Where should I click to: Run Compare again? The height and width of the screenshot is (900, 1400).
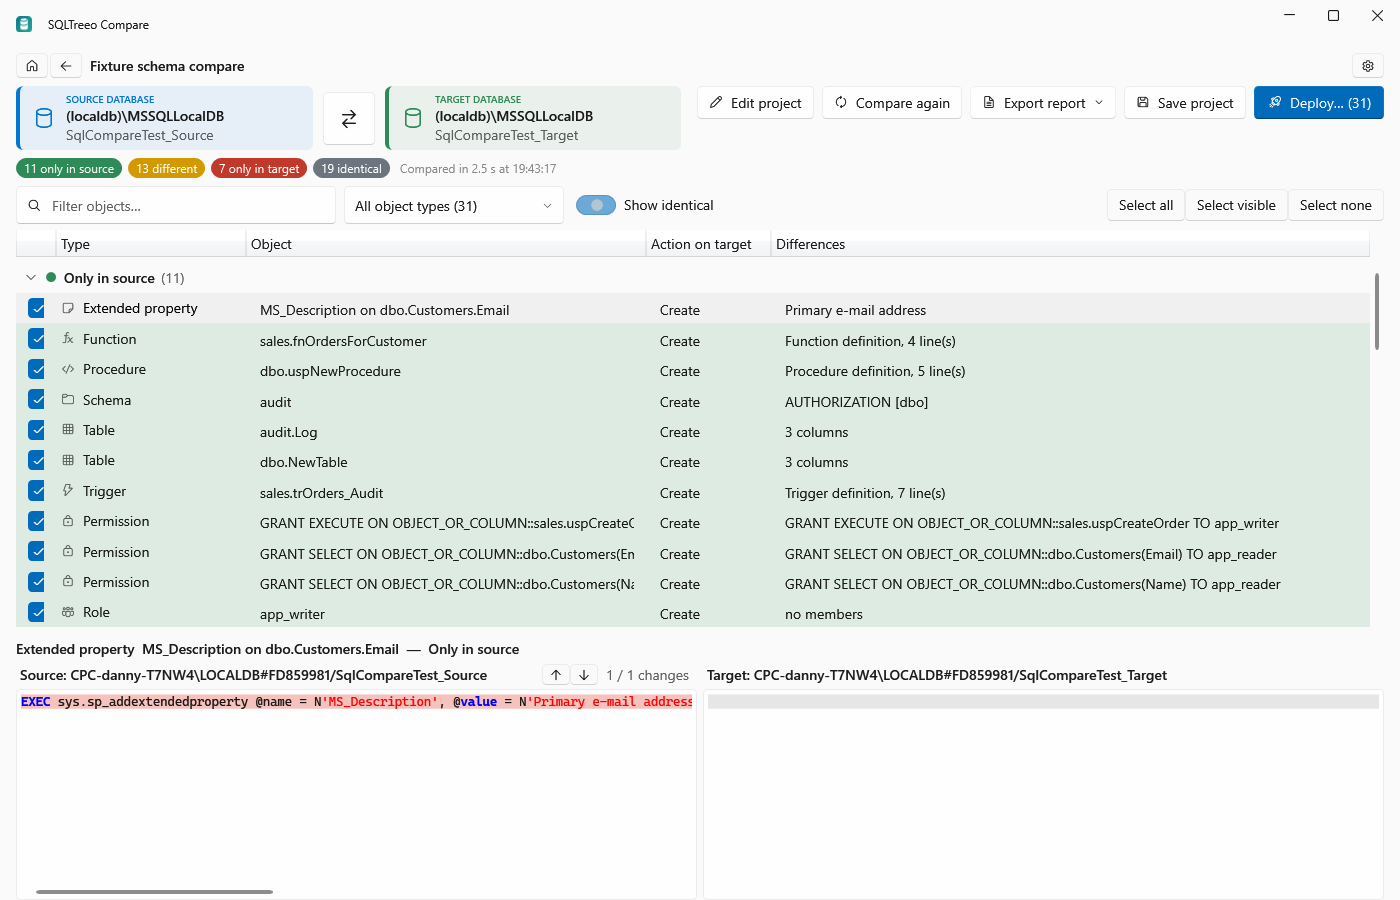(892, 103)
